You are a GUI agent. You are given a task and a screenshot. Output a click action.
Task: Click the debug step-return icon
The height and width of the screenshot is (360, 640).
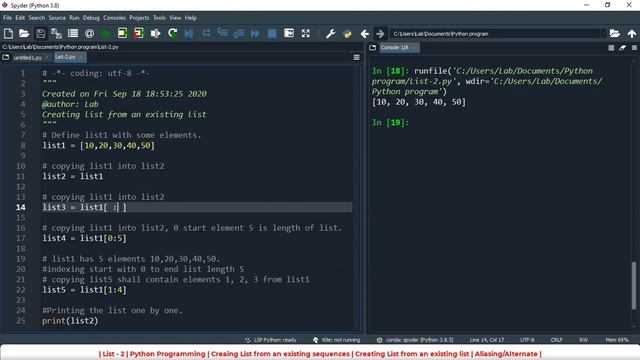[x=239, y=33]
